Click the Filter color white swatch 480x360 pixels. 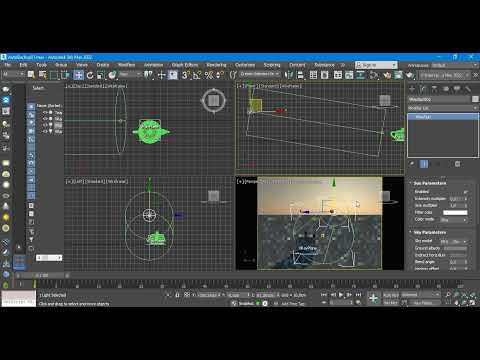pos(455,213)
